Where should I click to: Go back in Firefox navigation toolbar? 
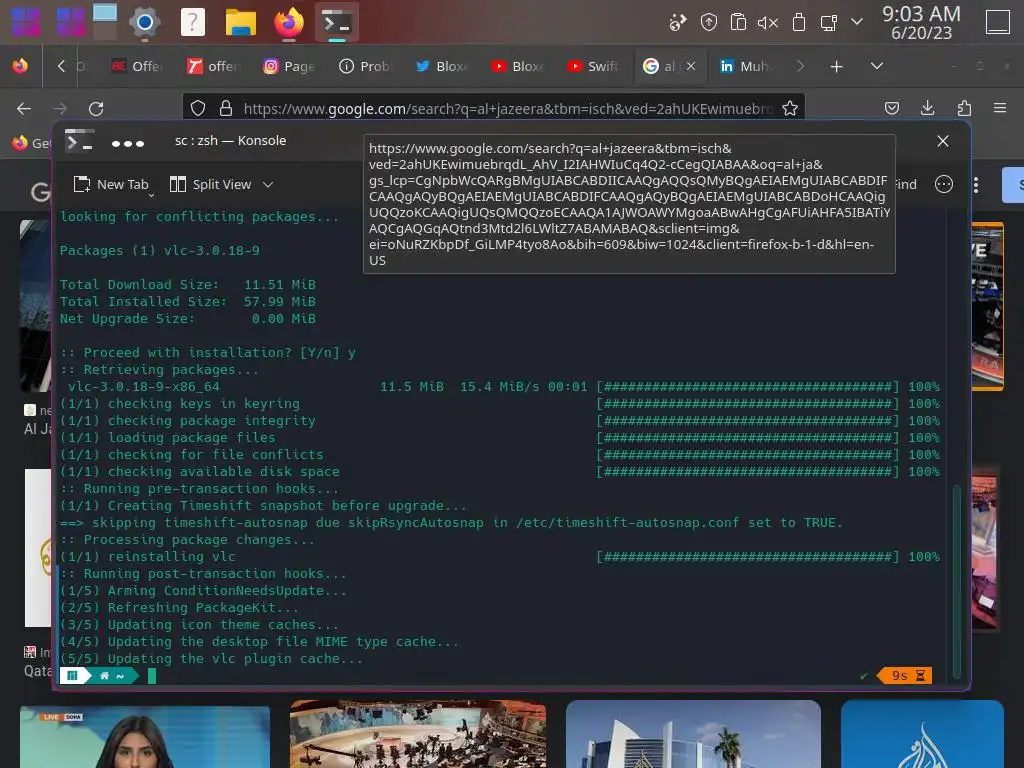click(x=24, y=108)
